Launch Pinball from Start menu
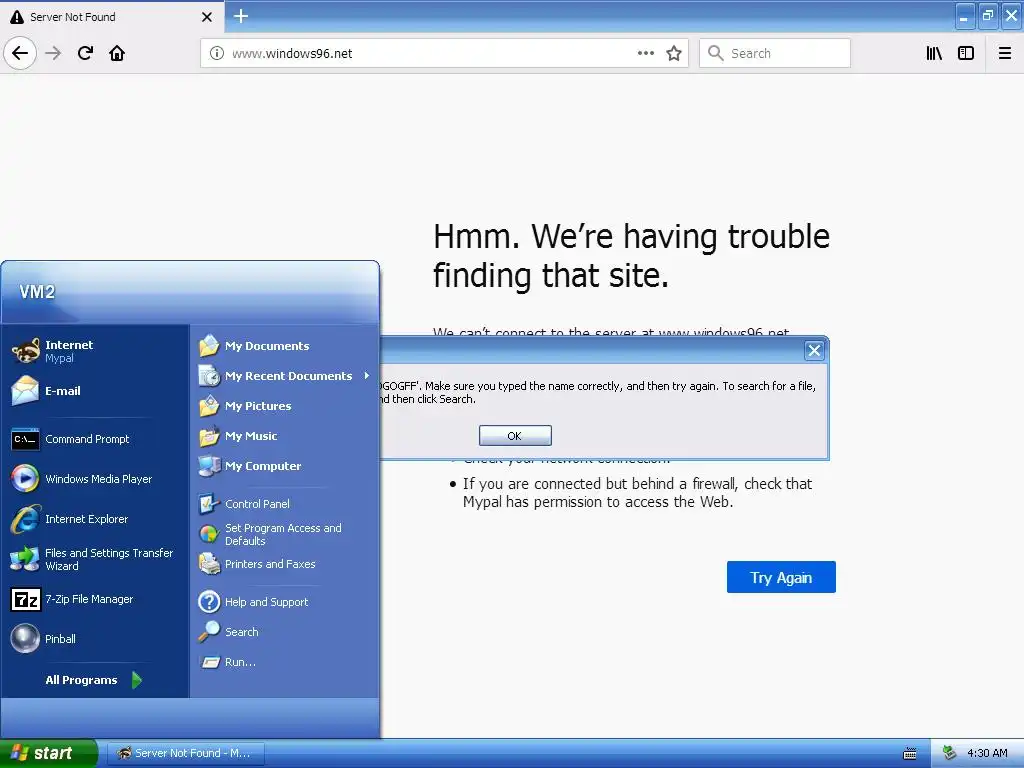1024x768 pixels. tap(95, 639)
